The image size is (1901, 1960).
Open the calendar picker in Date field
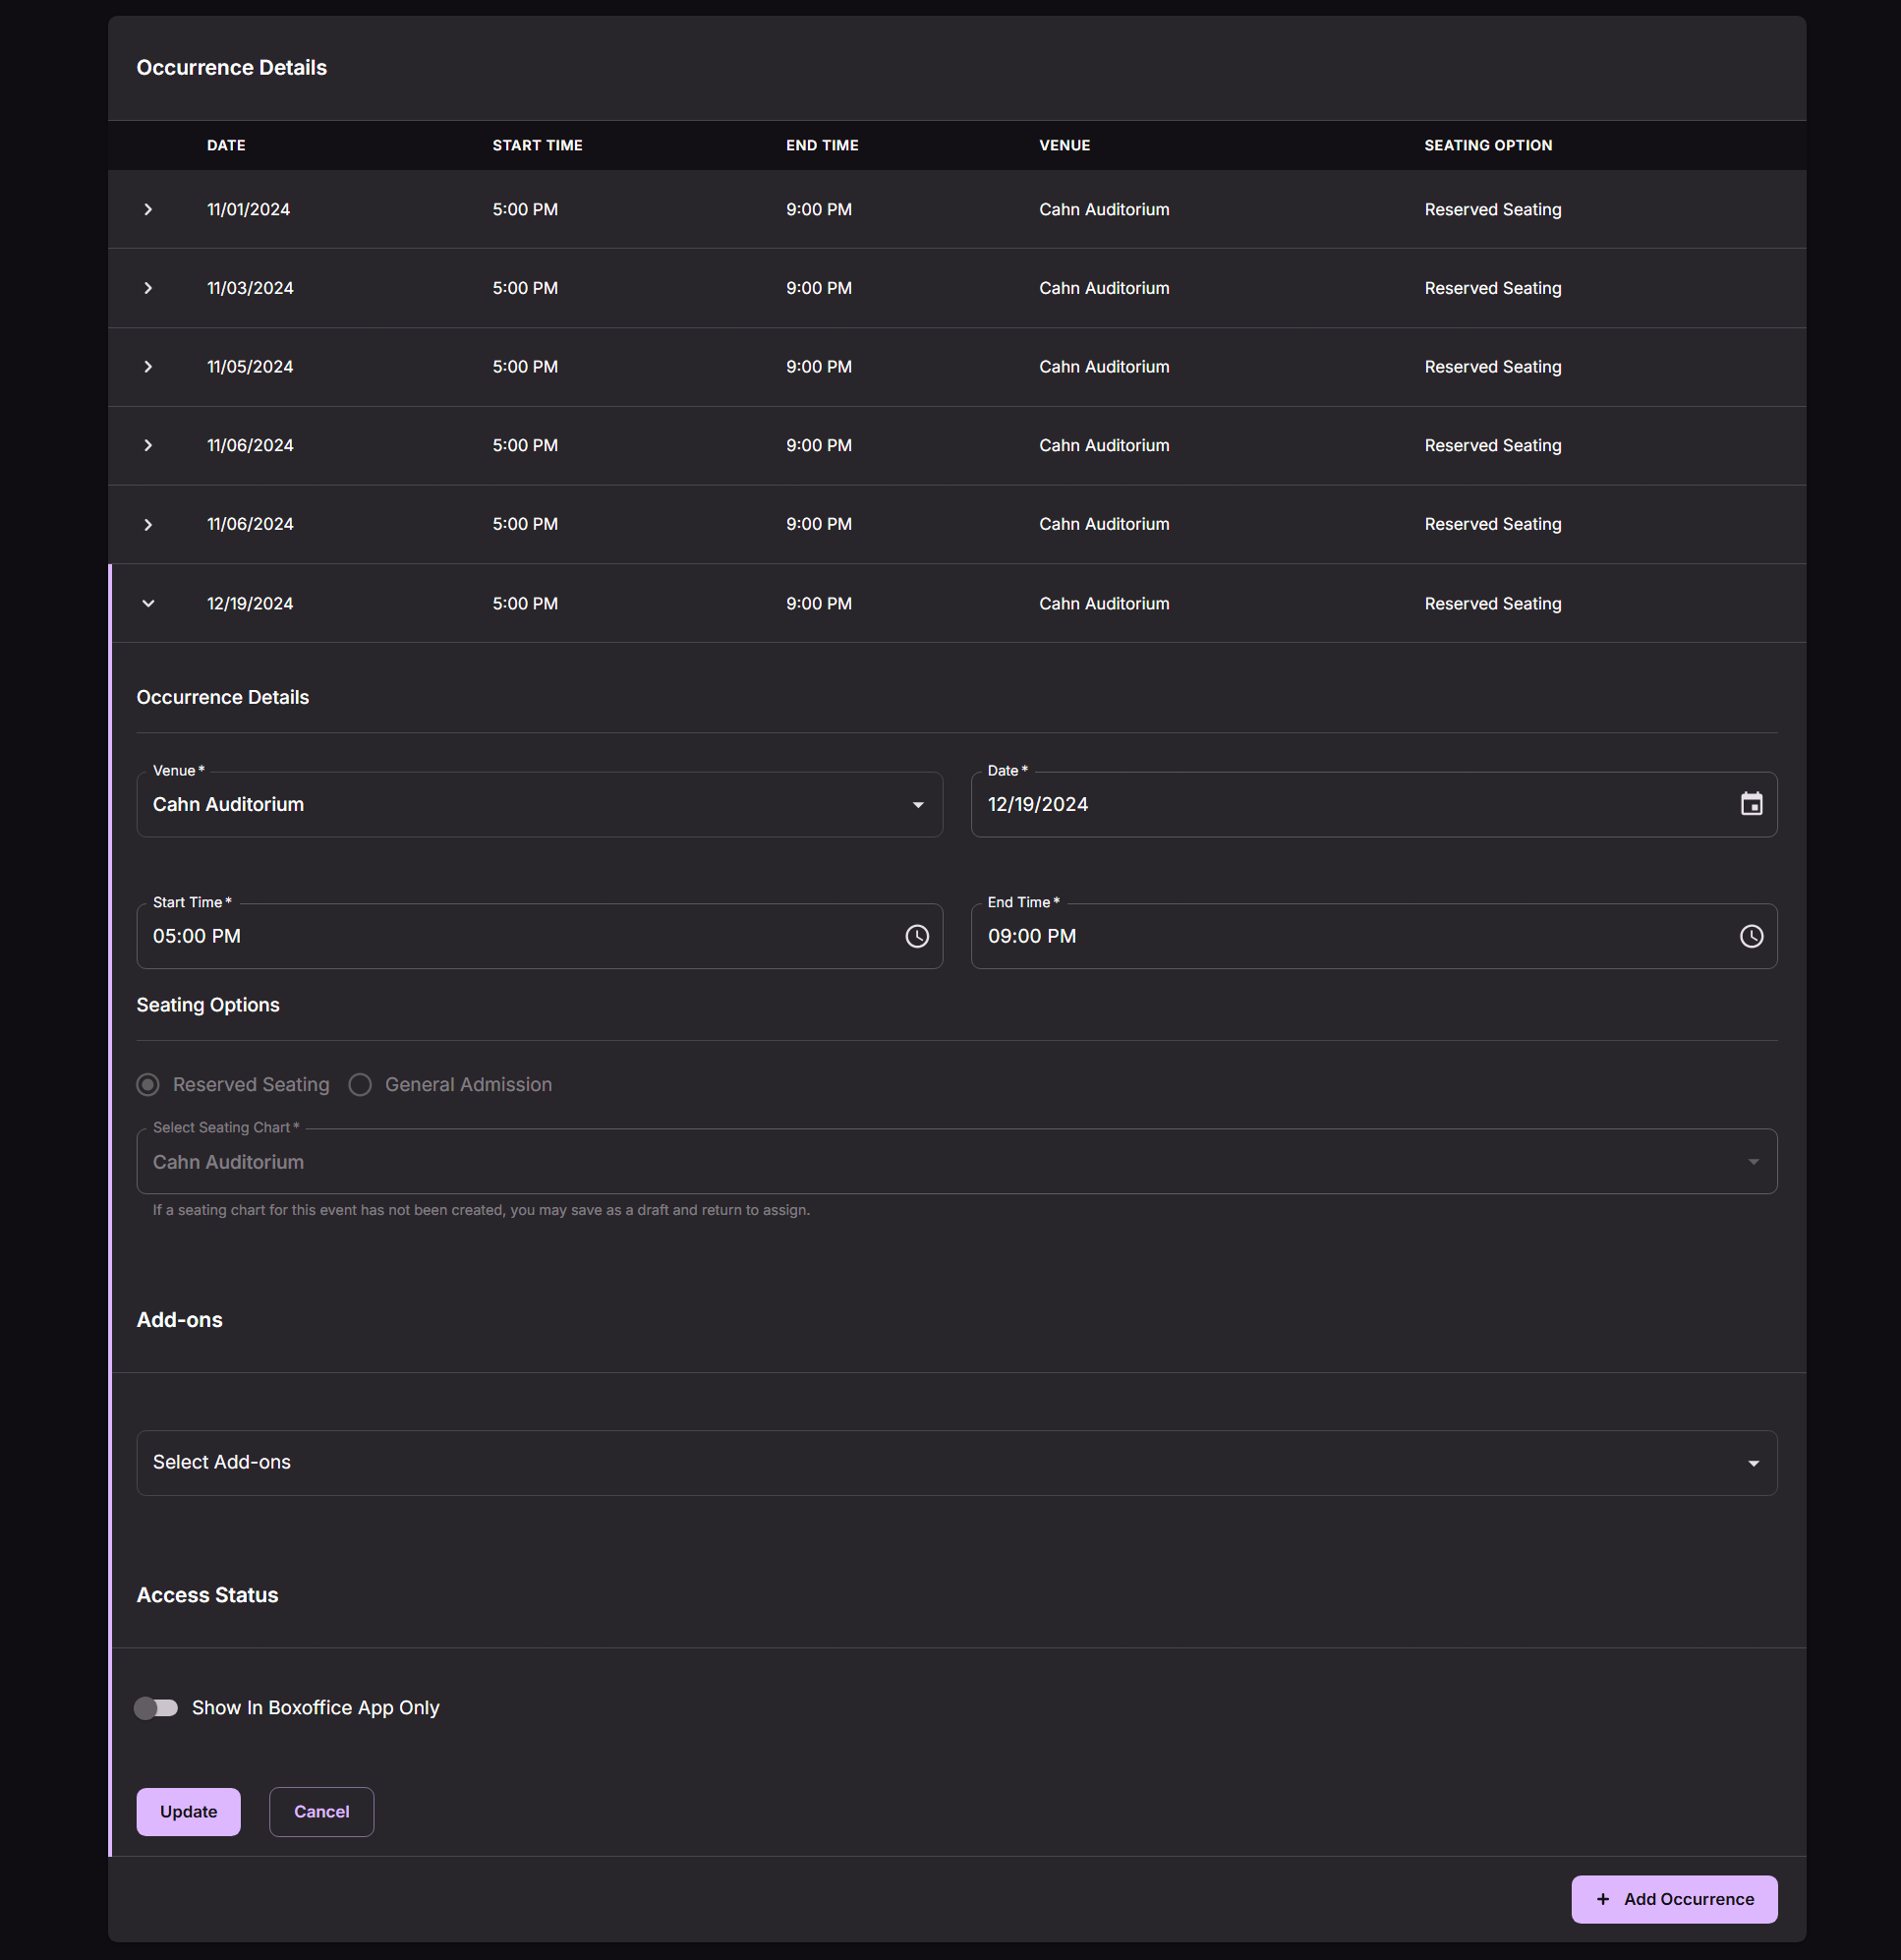pos(1750,804)
